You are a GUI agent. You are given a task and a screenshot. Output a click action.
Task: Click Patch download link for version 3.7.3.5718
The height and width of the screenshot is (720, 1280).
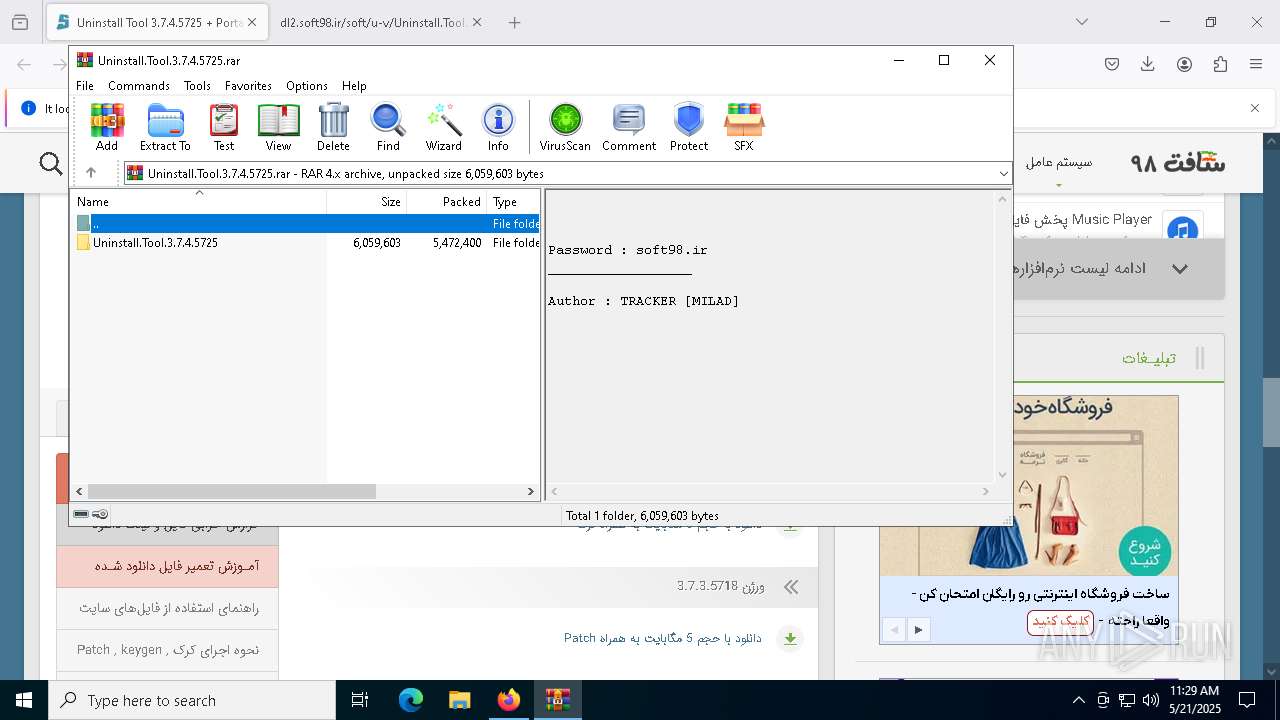point(662,638)
